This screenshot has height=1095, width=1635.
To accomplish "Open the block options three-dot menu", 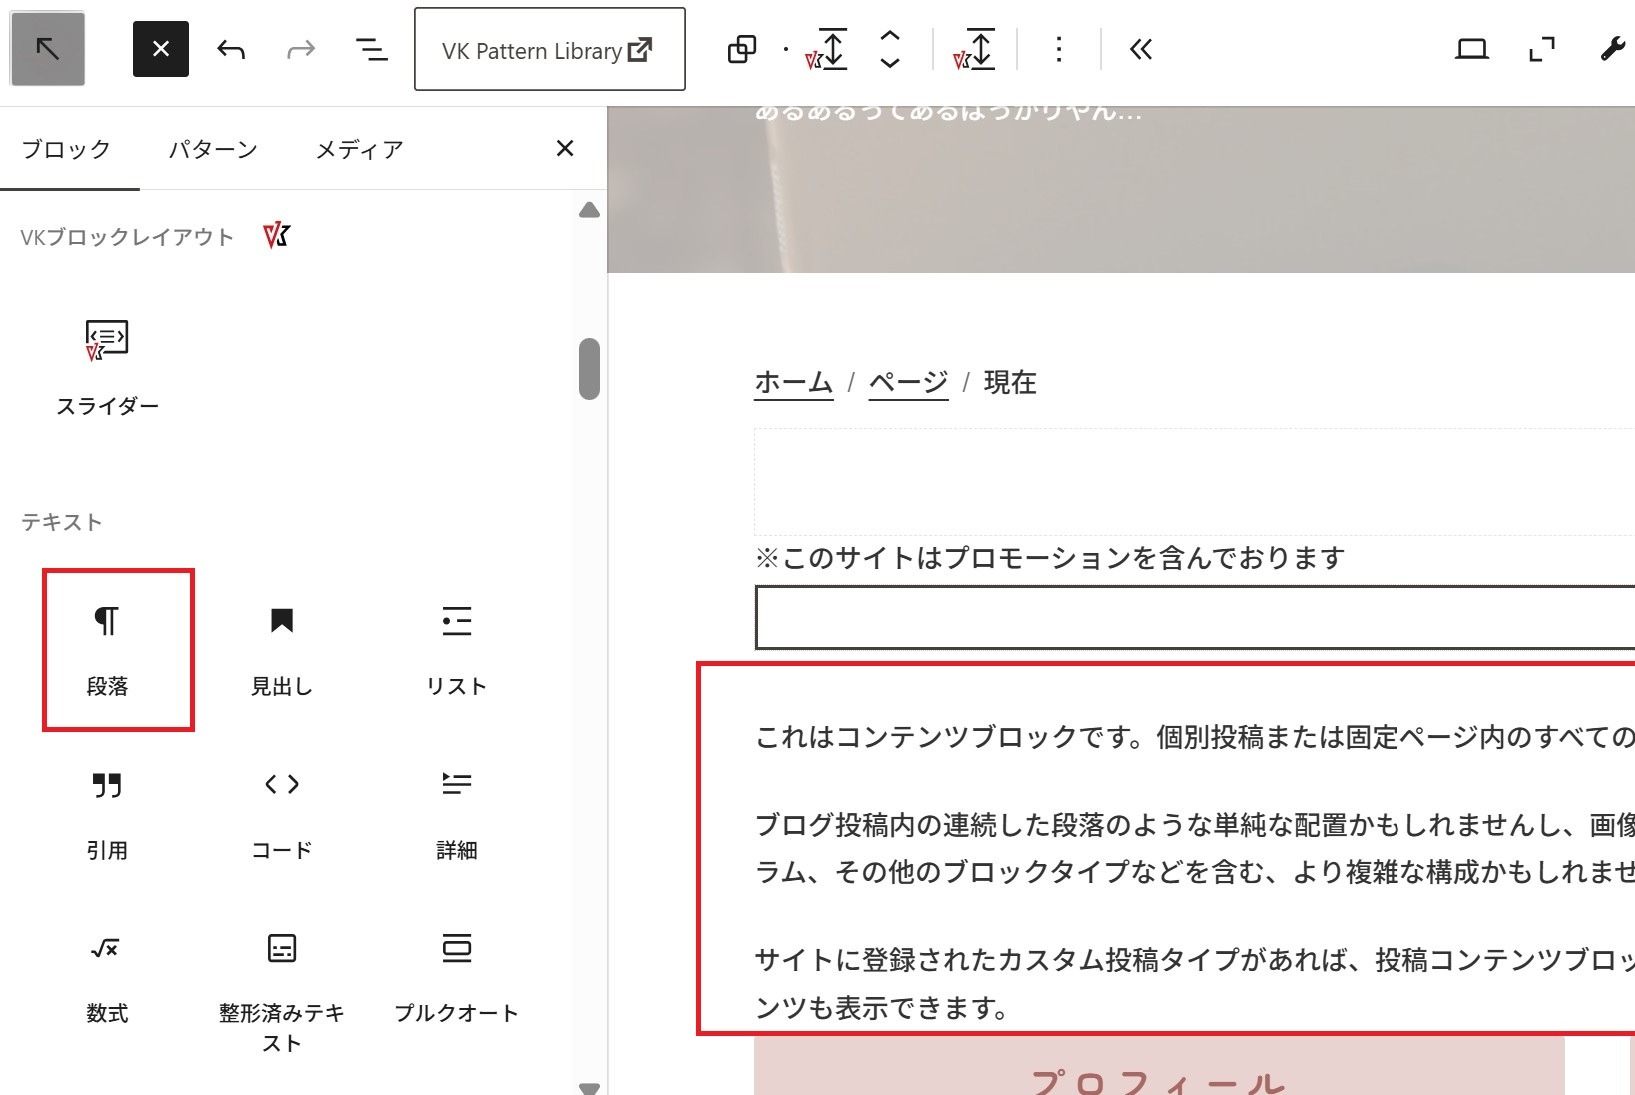I will click(1059, 49).
